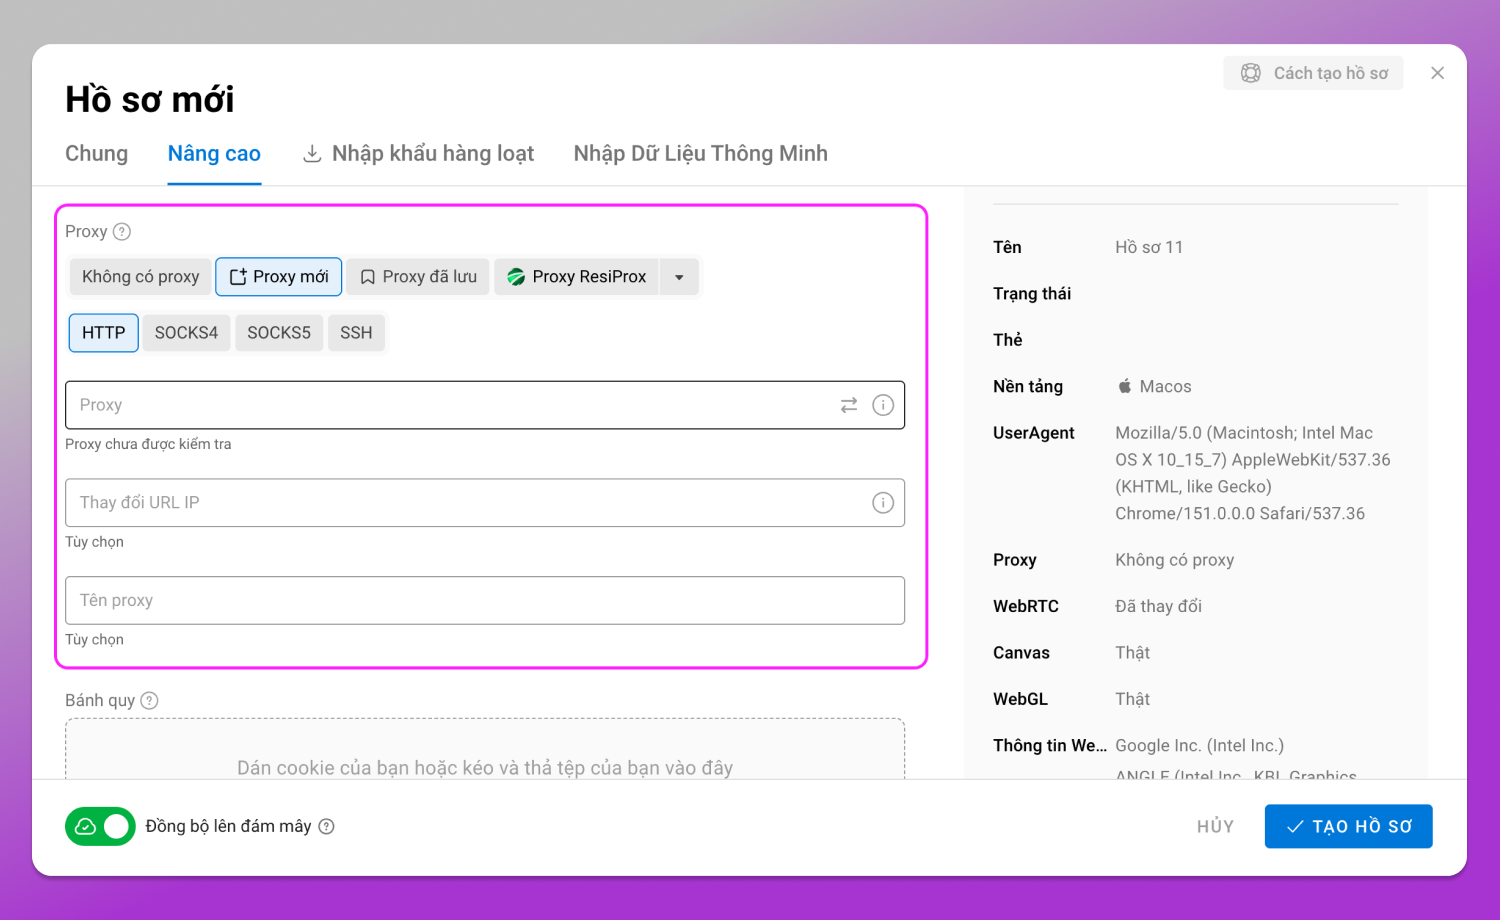
Task: Switch to the Chung tab
Action: [97, 154]
